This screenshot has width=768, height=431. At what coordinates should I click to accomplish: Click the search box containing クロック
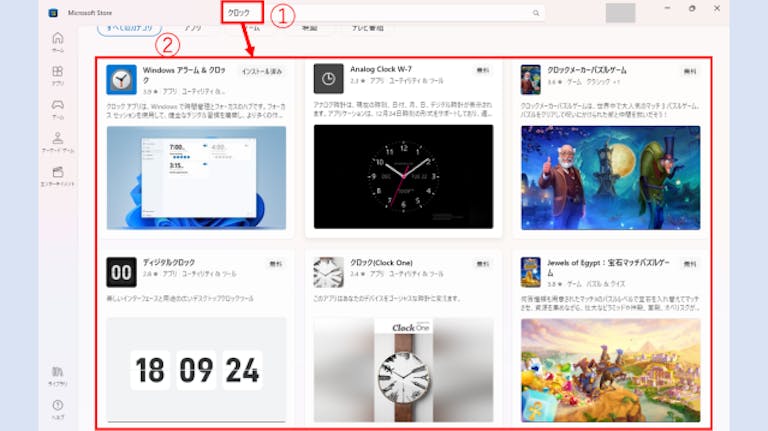(383, 13)
